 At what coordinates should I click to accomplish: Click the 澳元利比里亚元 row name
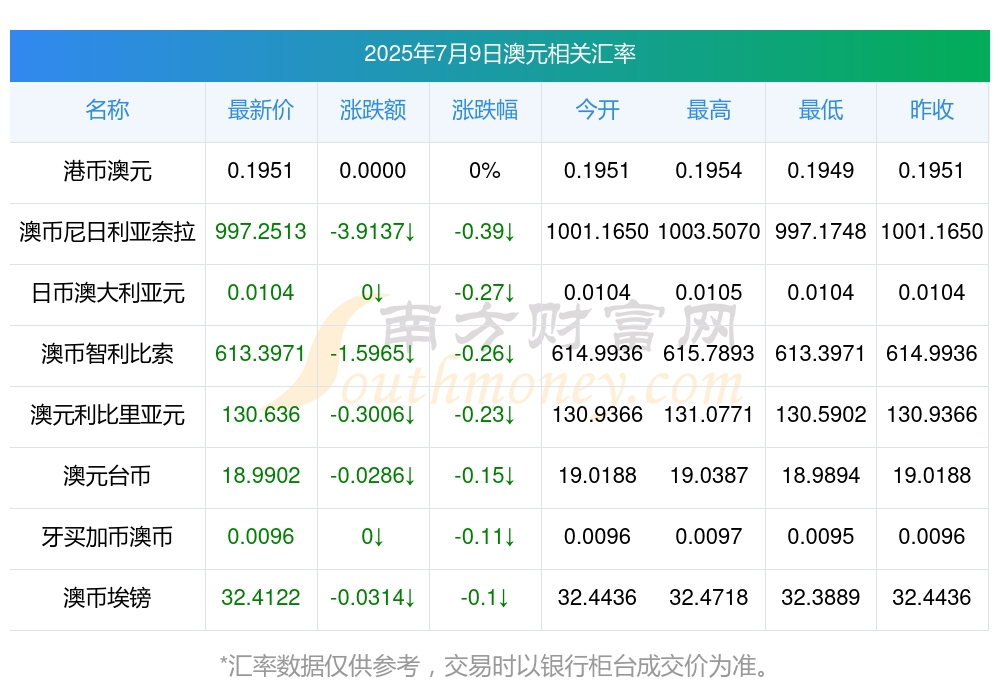(107, 415)
